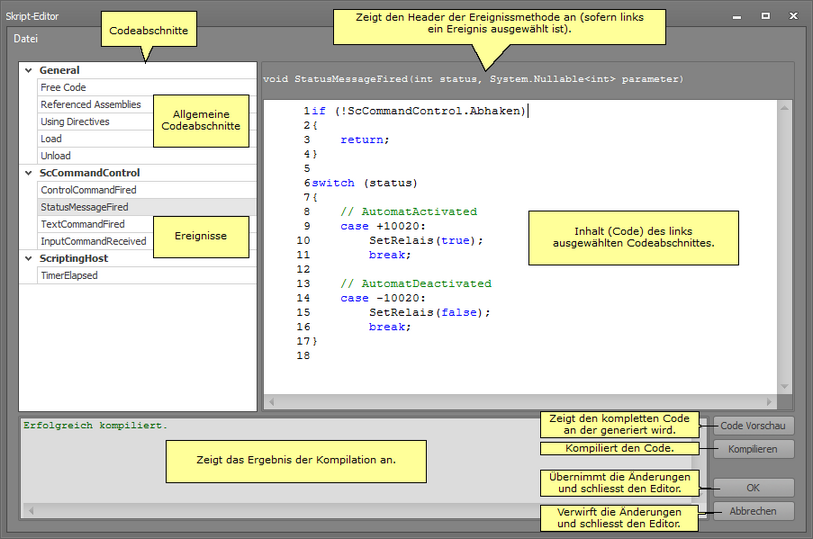The width and height of the screenshot is (813, 539).
Task: Select the Unload code section
Action: (x=147, y=156)
